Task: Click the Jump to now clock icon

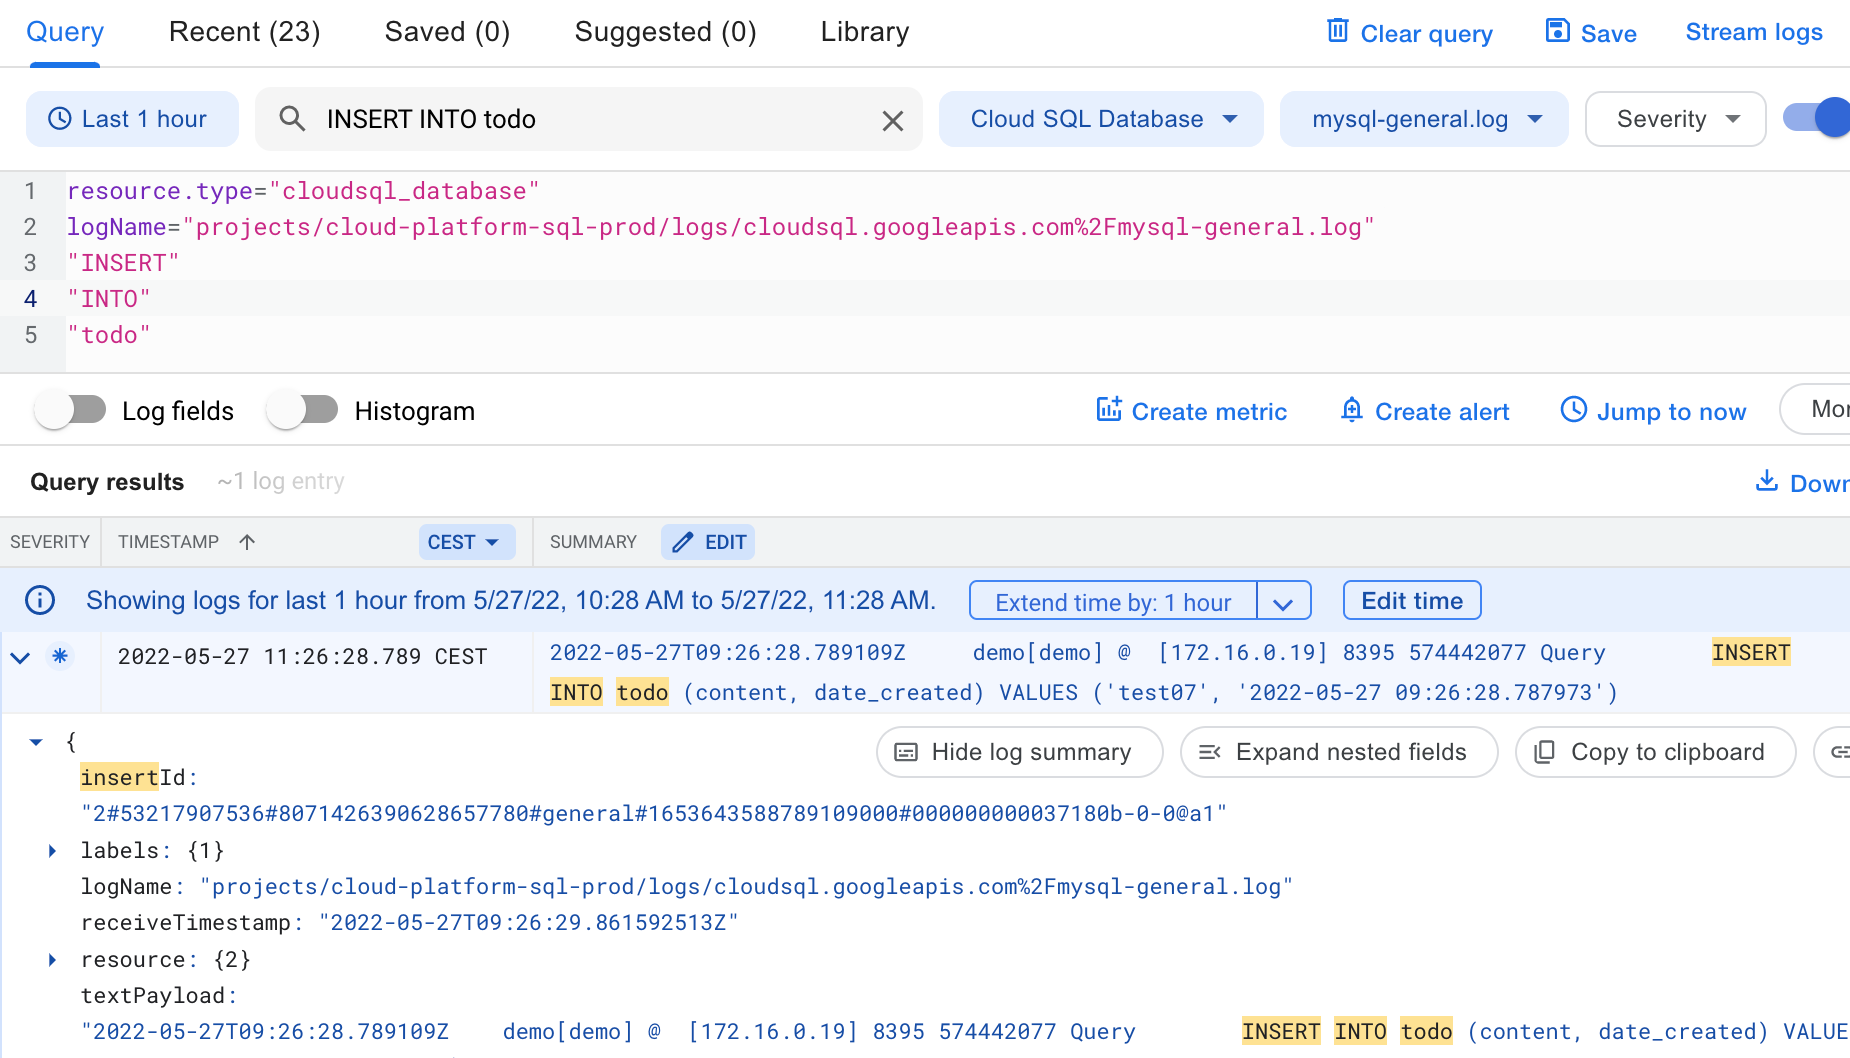Action: pyautogui.click(x=1574, y=409)
